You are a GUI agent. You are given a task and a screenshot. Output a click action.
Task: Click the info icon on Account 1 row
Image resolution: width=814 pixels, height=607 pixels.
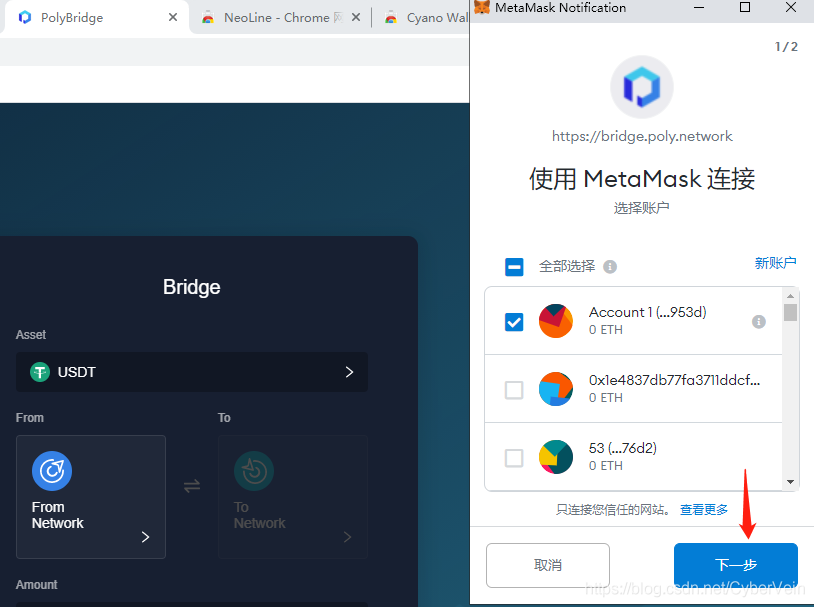point(758,321)
